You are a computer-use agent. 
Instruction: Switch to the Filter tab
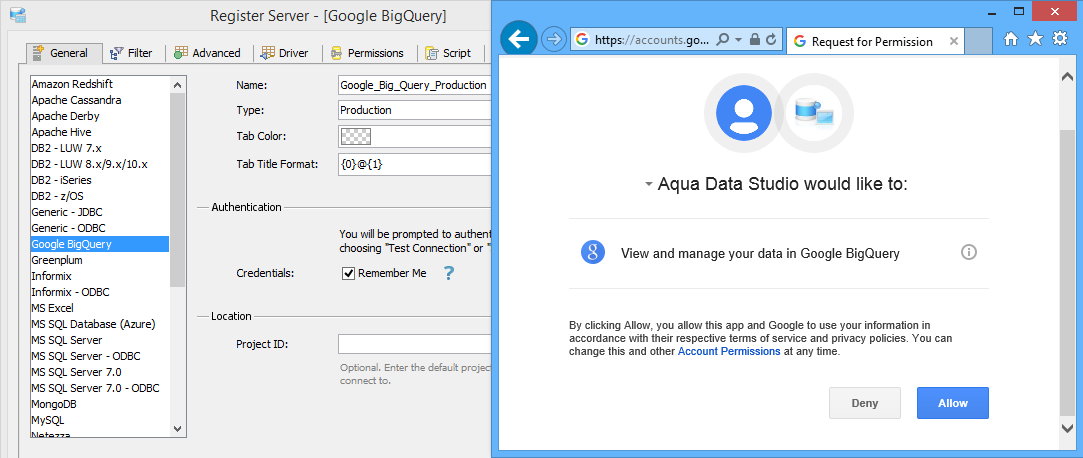click(132, 53)
